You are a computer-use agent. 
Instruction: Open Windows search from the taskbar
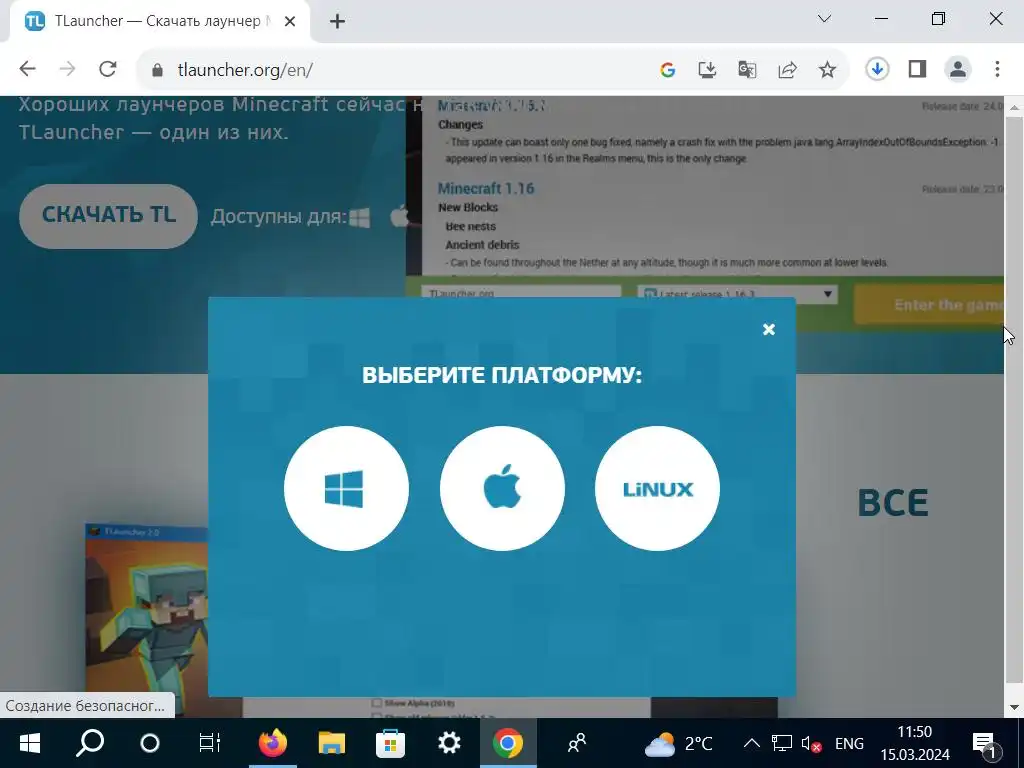pyautogui.click(x=90, y=743)
